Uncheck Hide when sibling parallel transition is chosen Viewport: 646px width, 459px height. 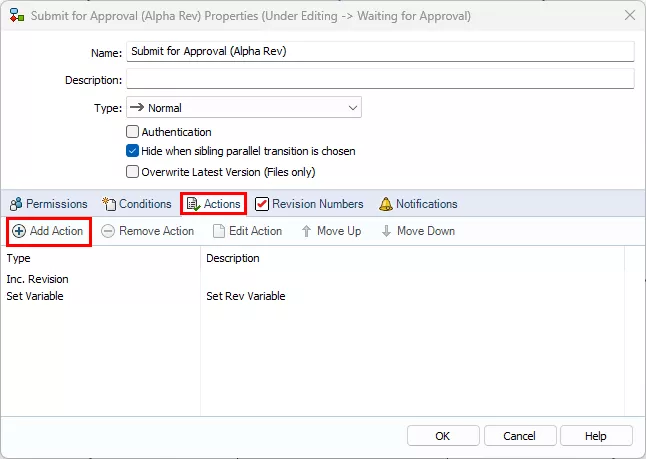pyautogui.click(x=132, y=152)
